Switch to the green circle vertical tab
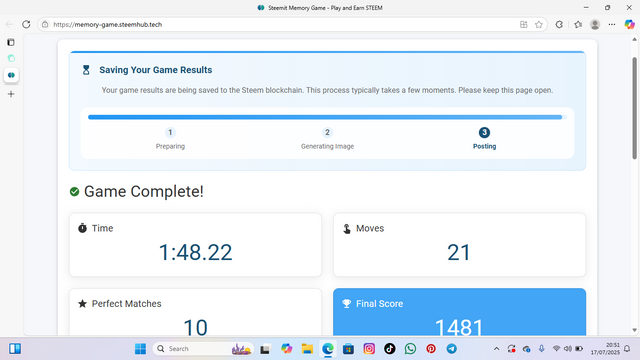640x360 pixels. [x=11, y=58]
